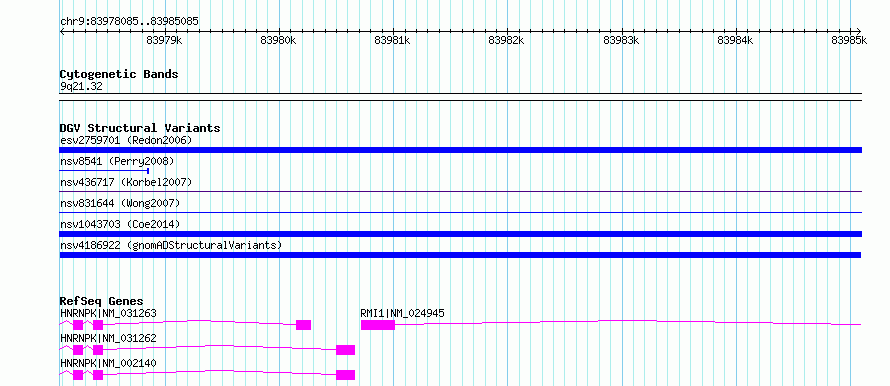Open the HNRNPK|NM_002140 transcript label
Viewport: 890px width, 386px height.
(108, 363)
